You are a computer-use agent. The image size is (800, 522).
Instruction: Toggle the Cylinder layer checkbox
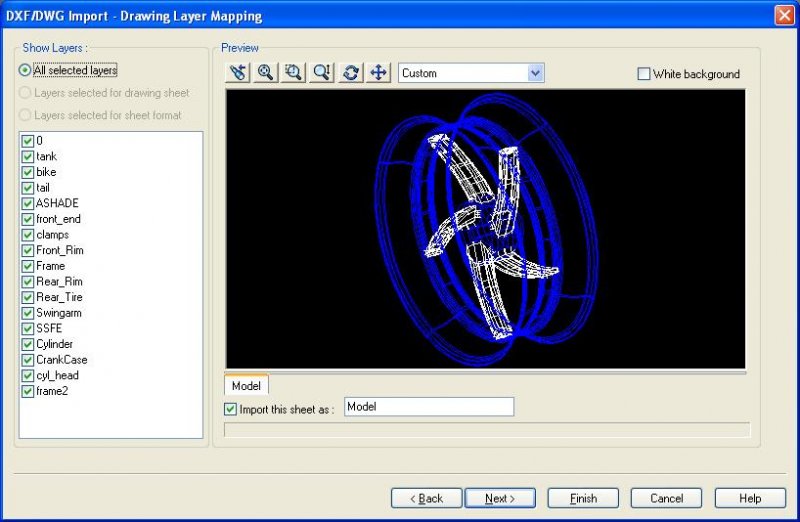28,344
